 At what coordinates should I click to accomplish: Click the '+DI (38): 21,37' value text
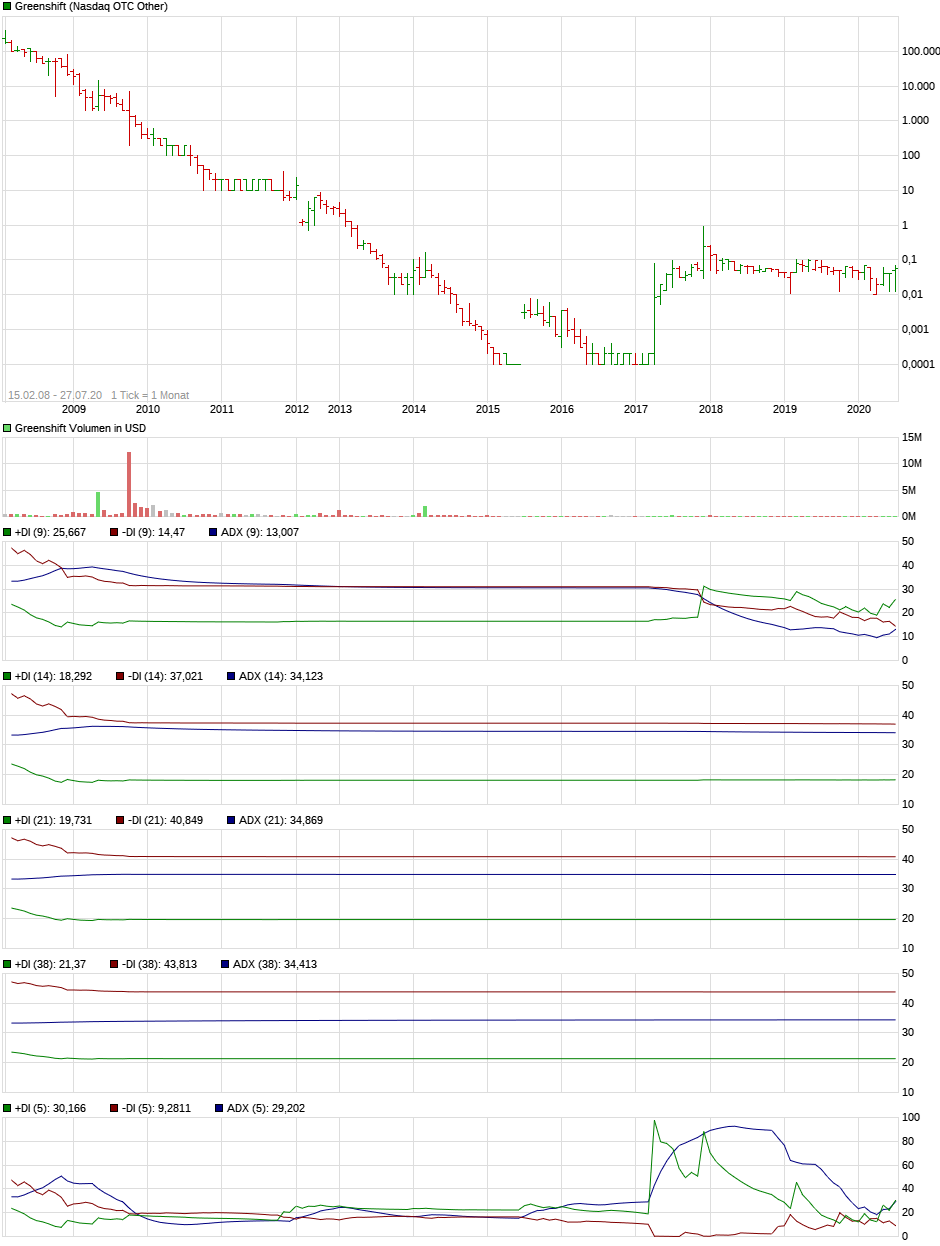(50, 964)
